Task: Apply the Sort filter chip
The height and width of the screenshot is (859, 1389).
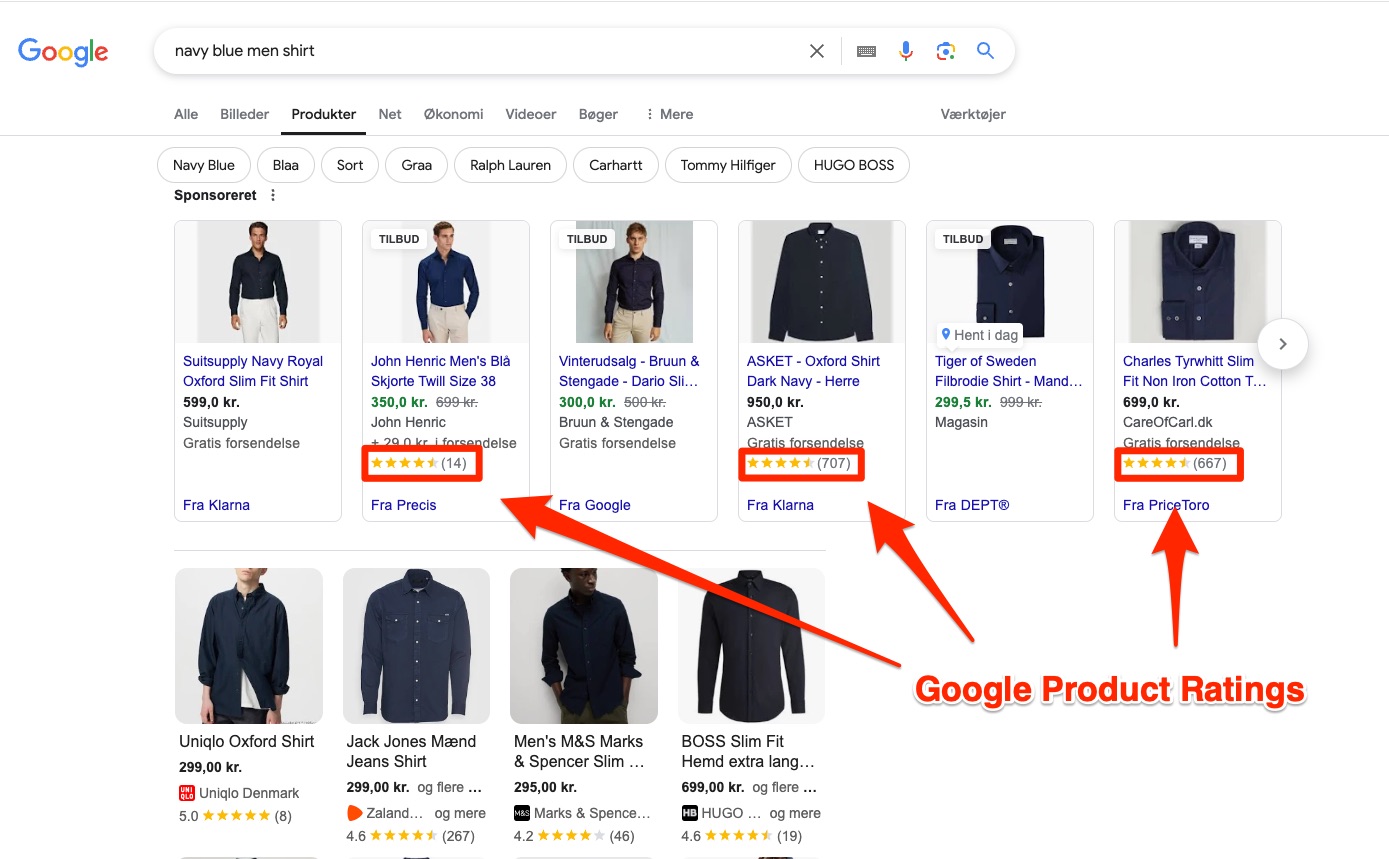Action: tap(350, 165)
